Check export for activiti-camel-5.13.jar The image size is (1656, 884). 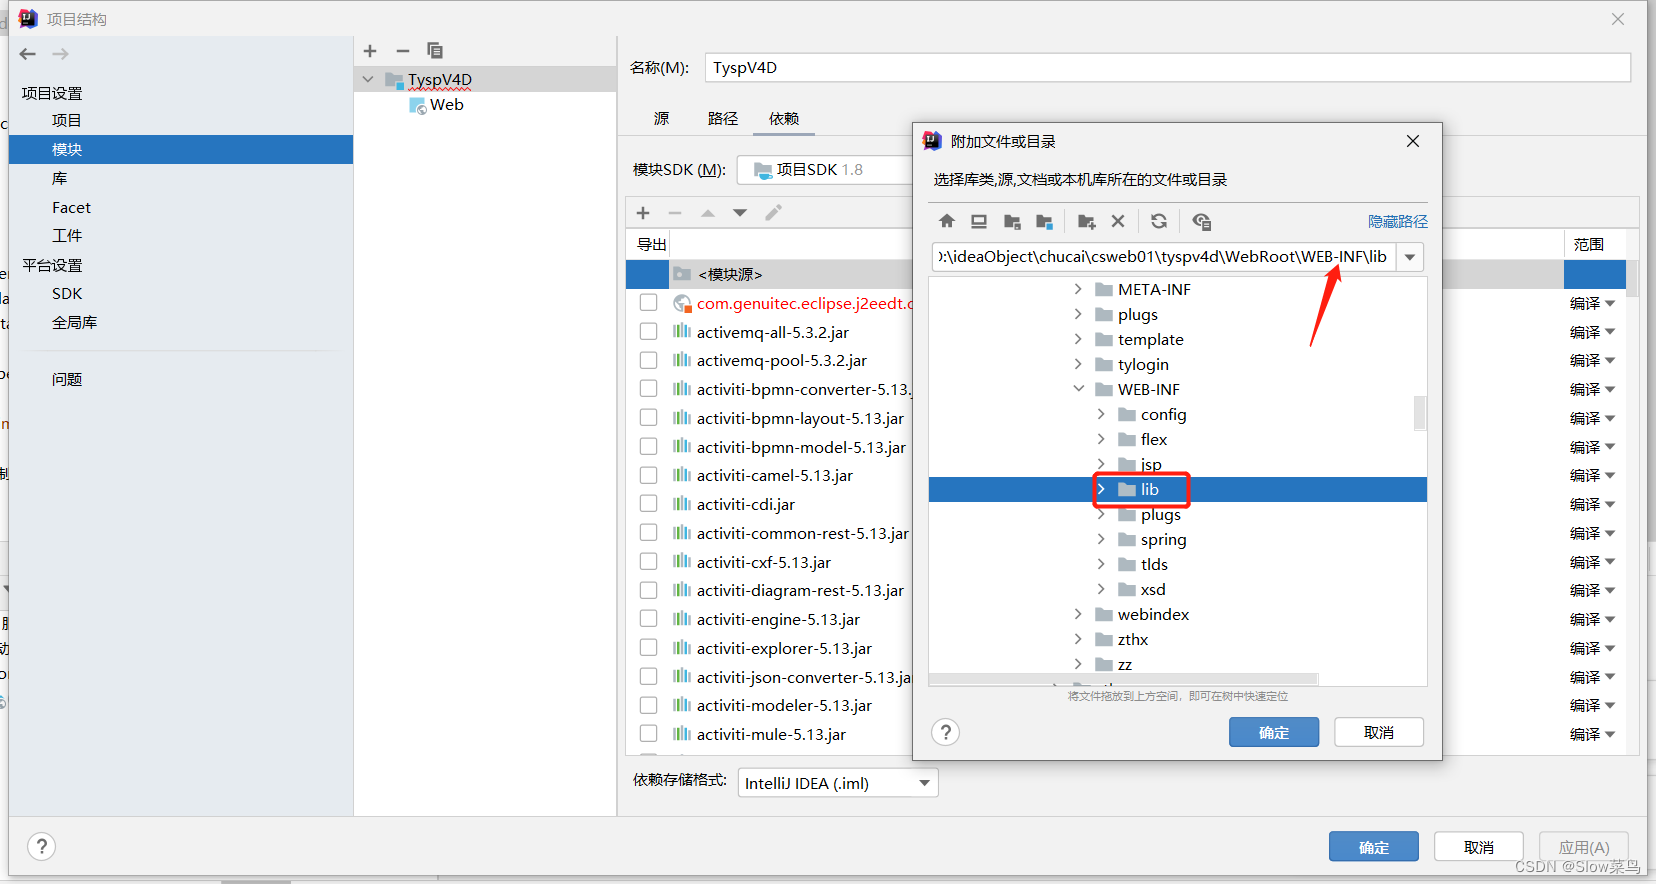pos(648,475)
